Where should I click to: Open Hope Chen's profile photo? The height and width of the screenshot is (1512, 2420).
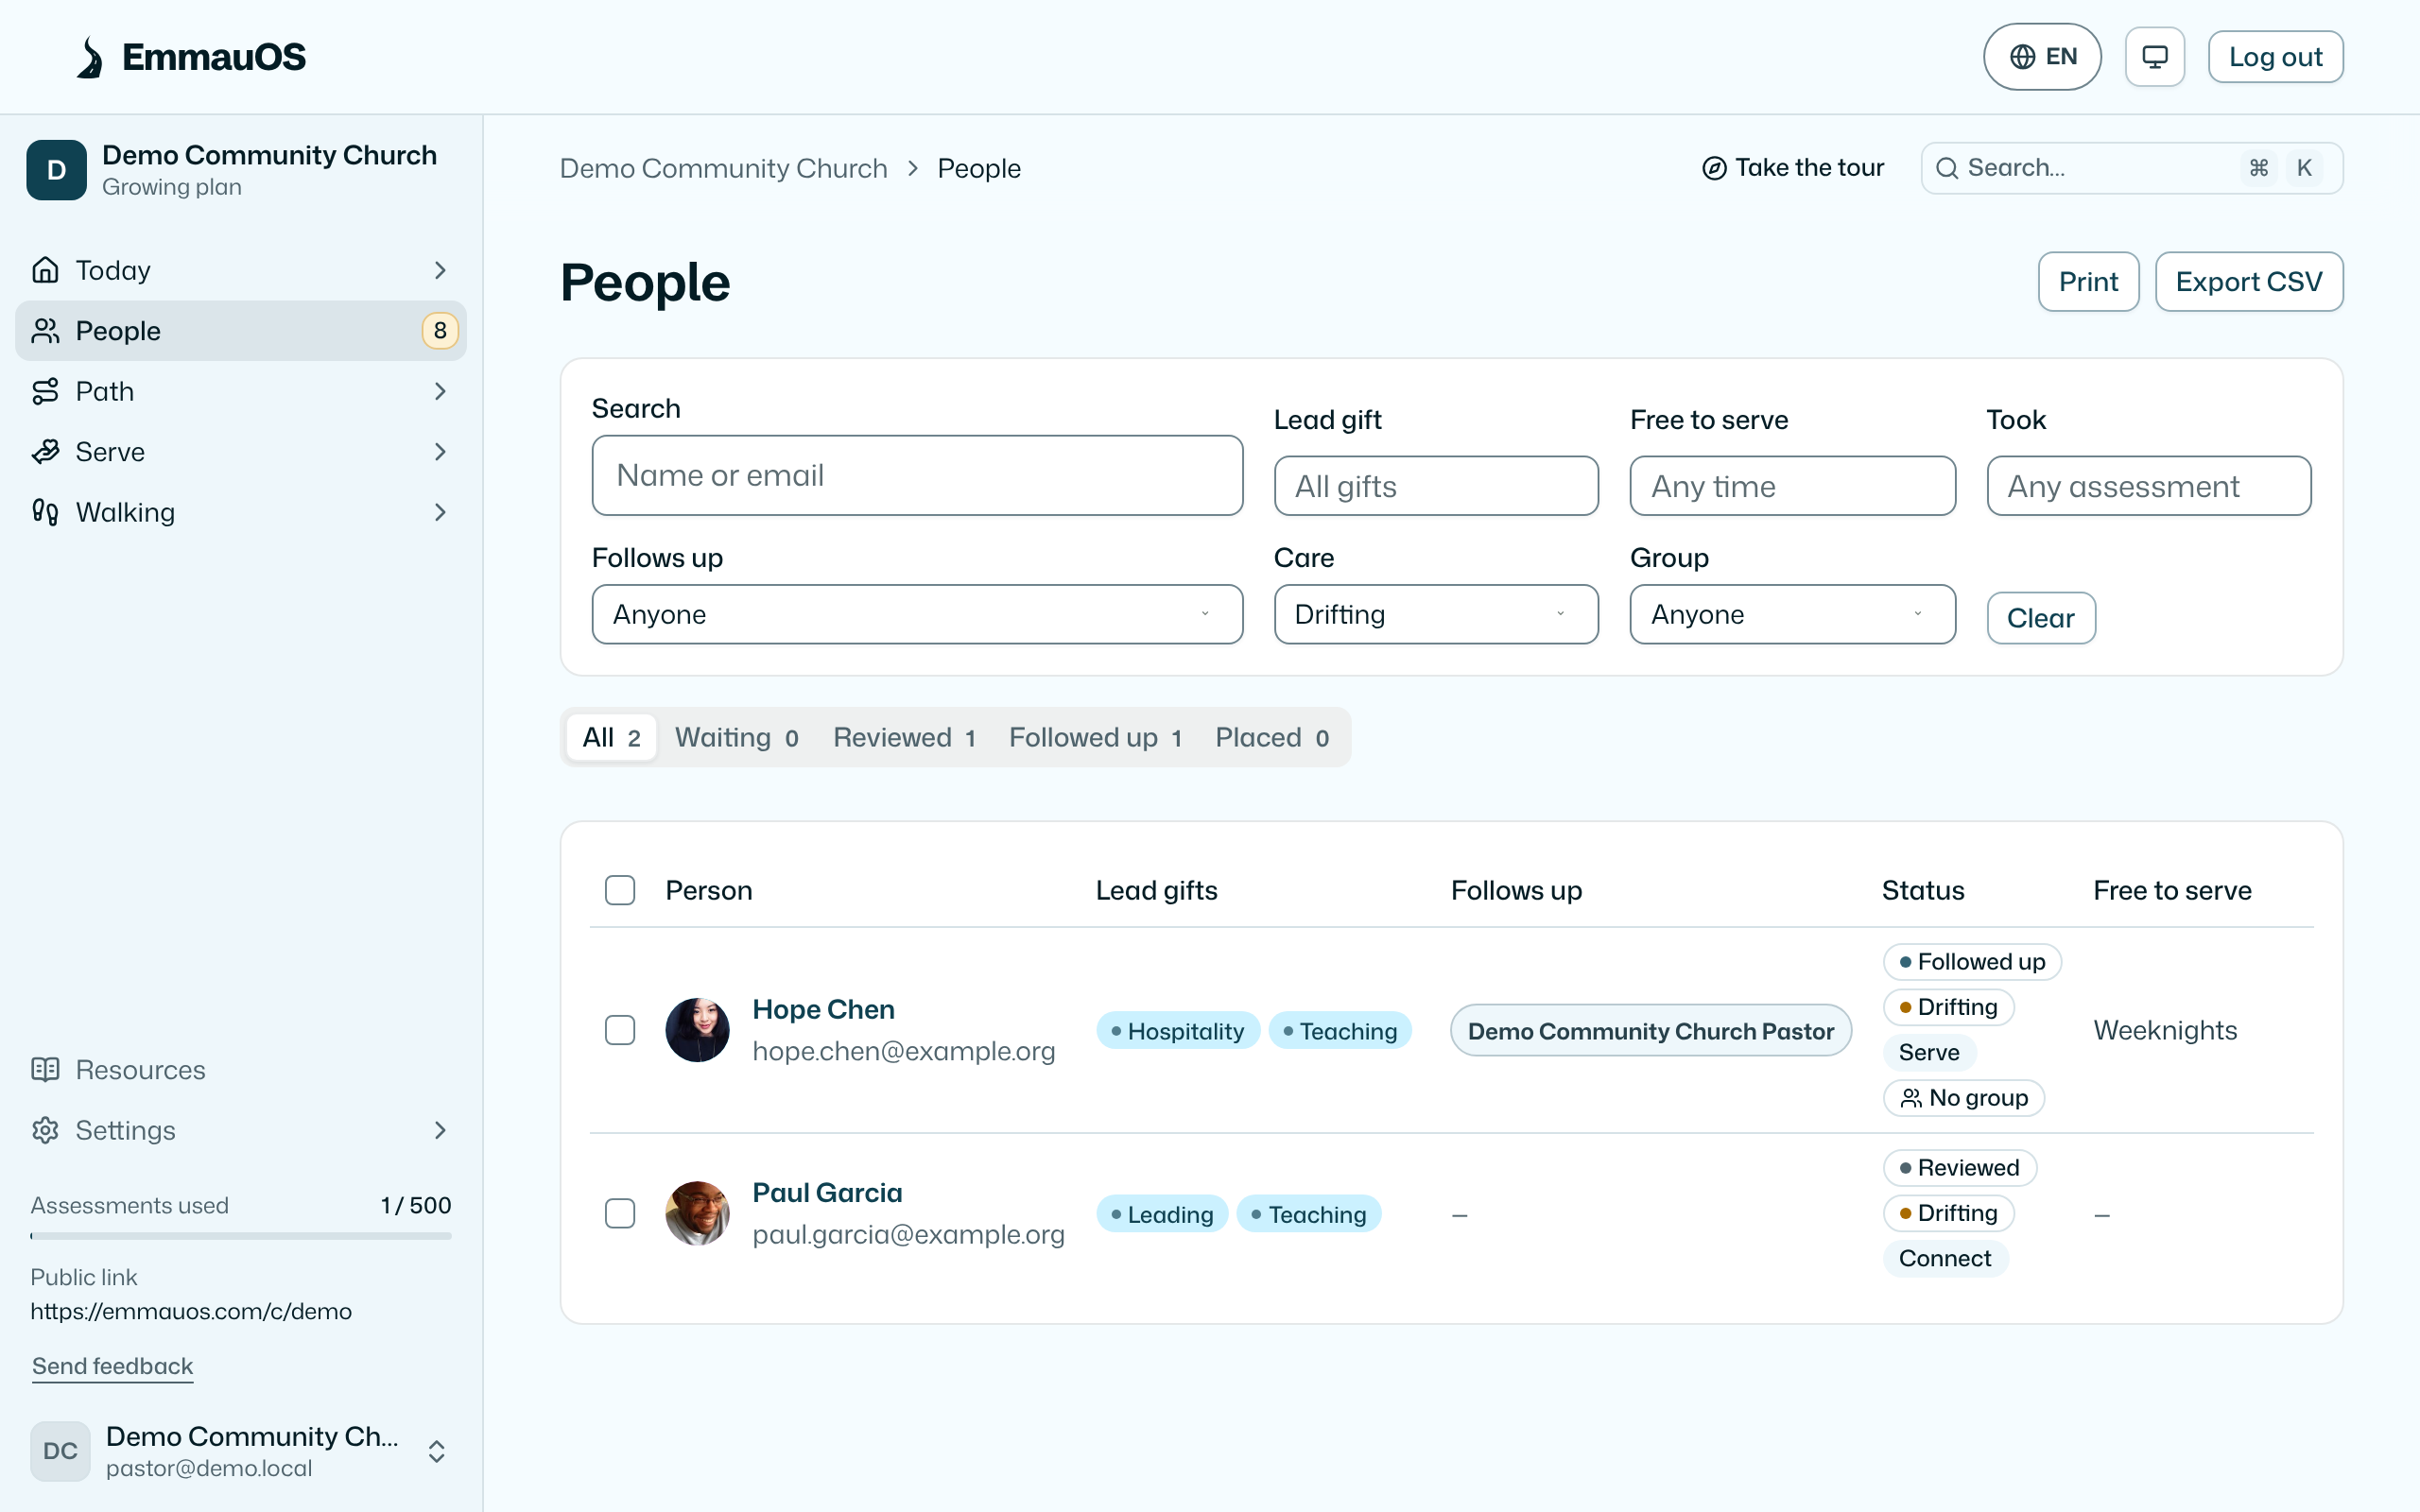[697, 1030]
